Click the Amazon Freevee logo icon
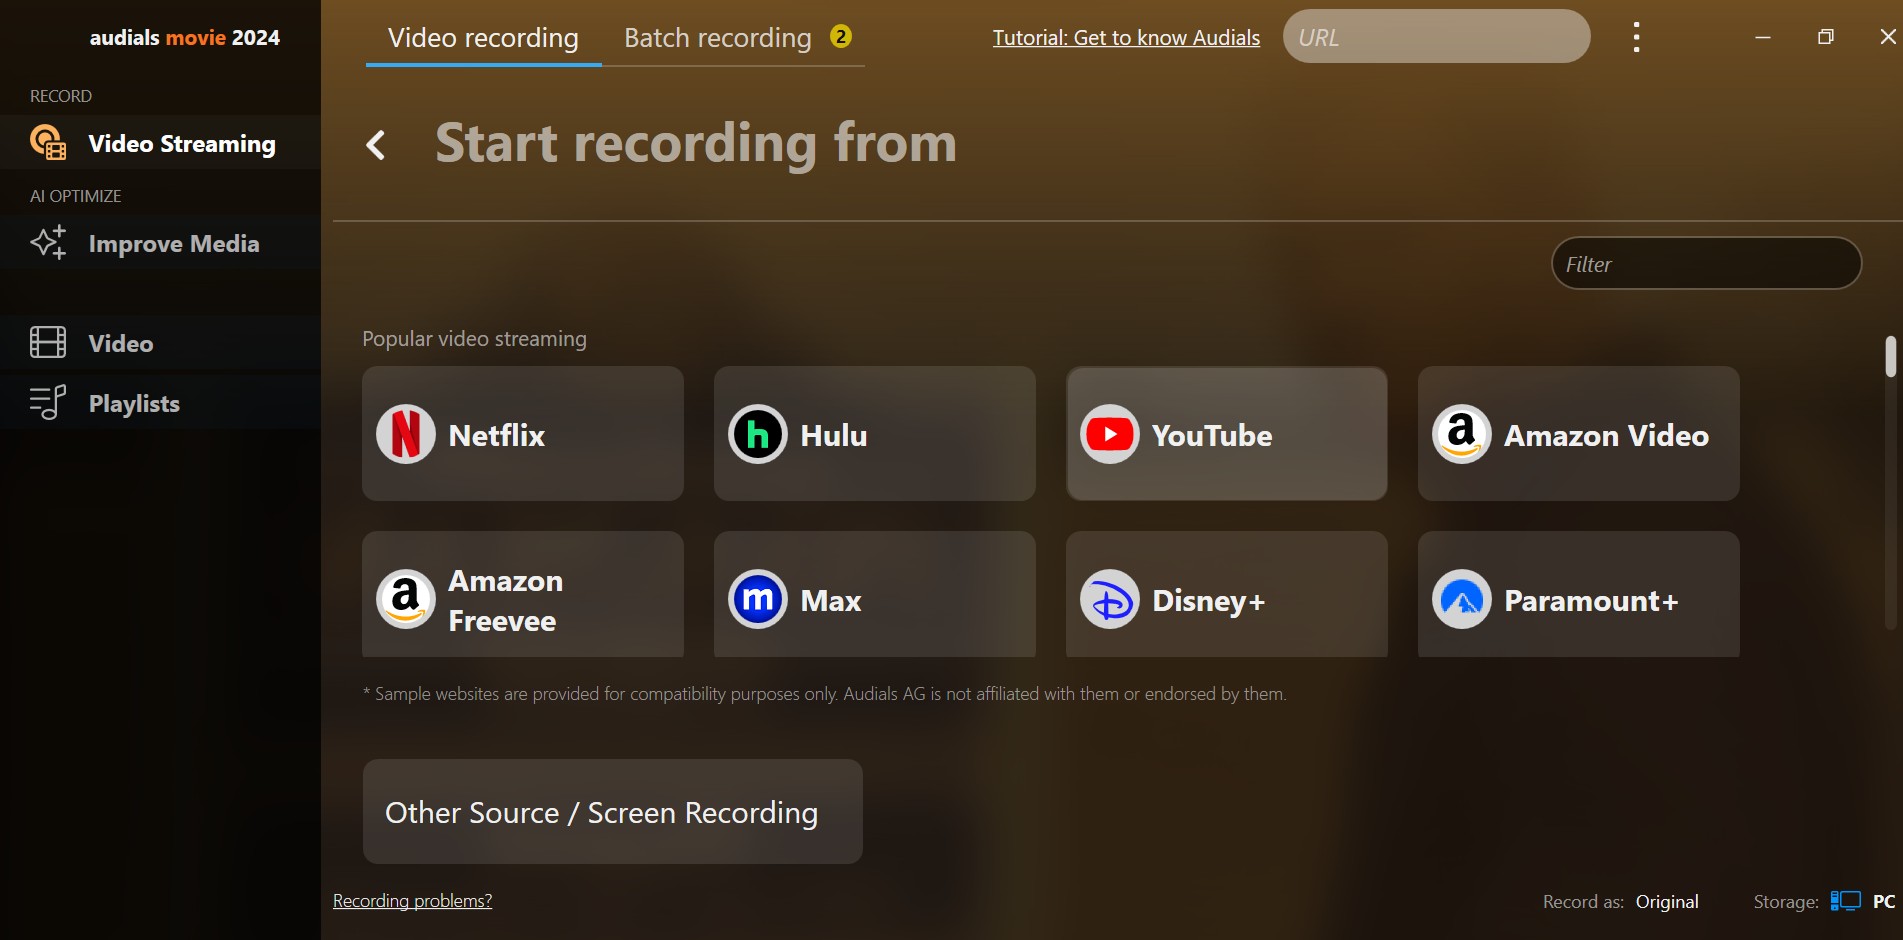This screenshot has height=940, width=1903. click(x=406, y=599)
